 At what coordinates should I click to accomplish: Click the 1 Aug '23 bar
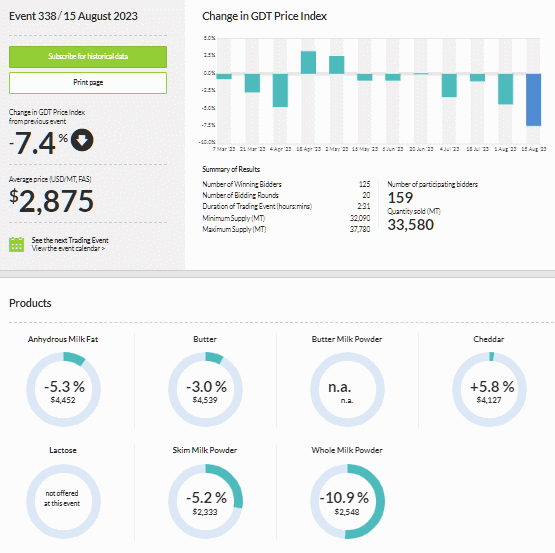click(505, 89)
